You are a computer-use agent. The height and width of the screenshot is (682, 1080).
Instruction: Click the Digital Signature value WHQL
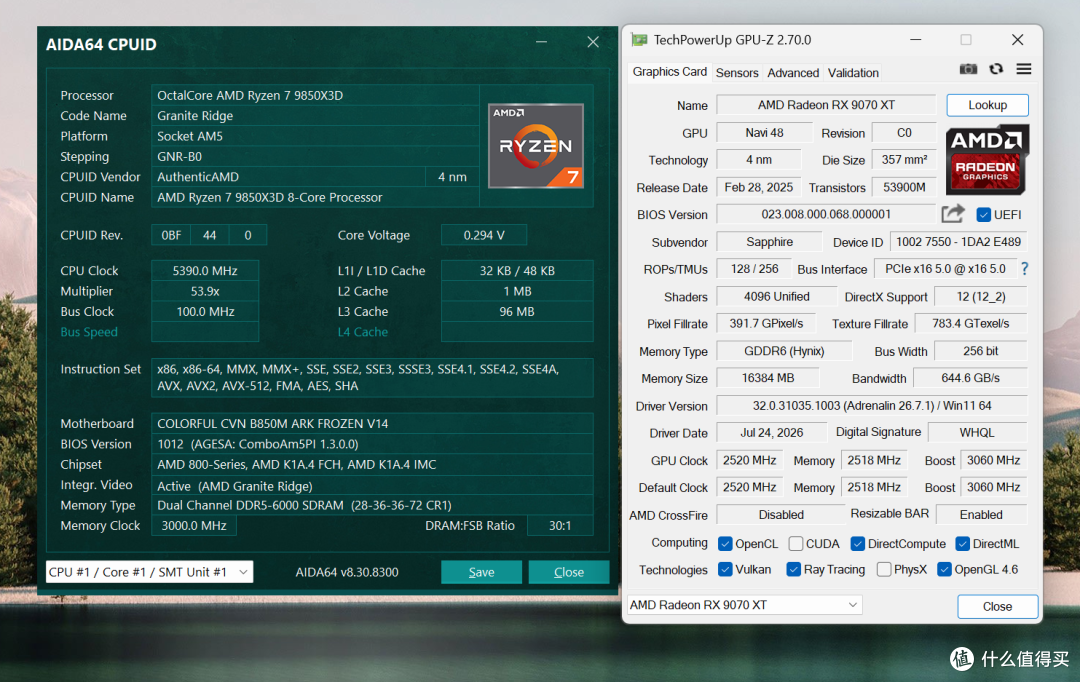point(977,433)
